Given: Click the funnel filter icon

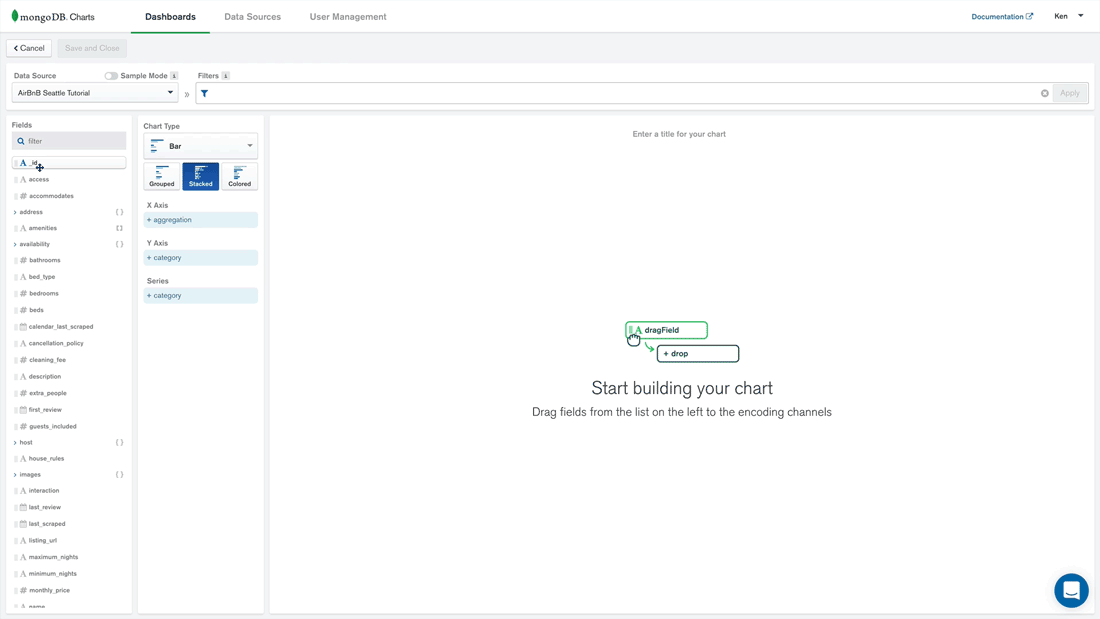Looking at the screenshot, I should [204, 93].
